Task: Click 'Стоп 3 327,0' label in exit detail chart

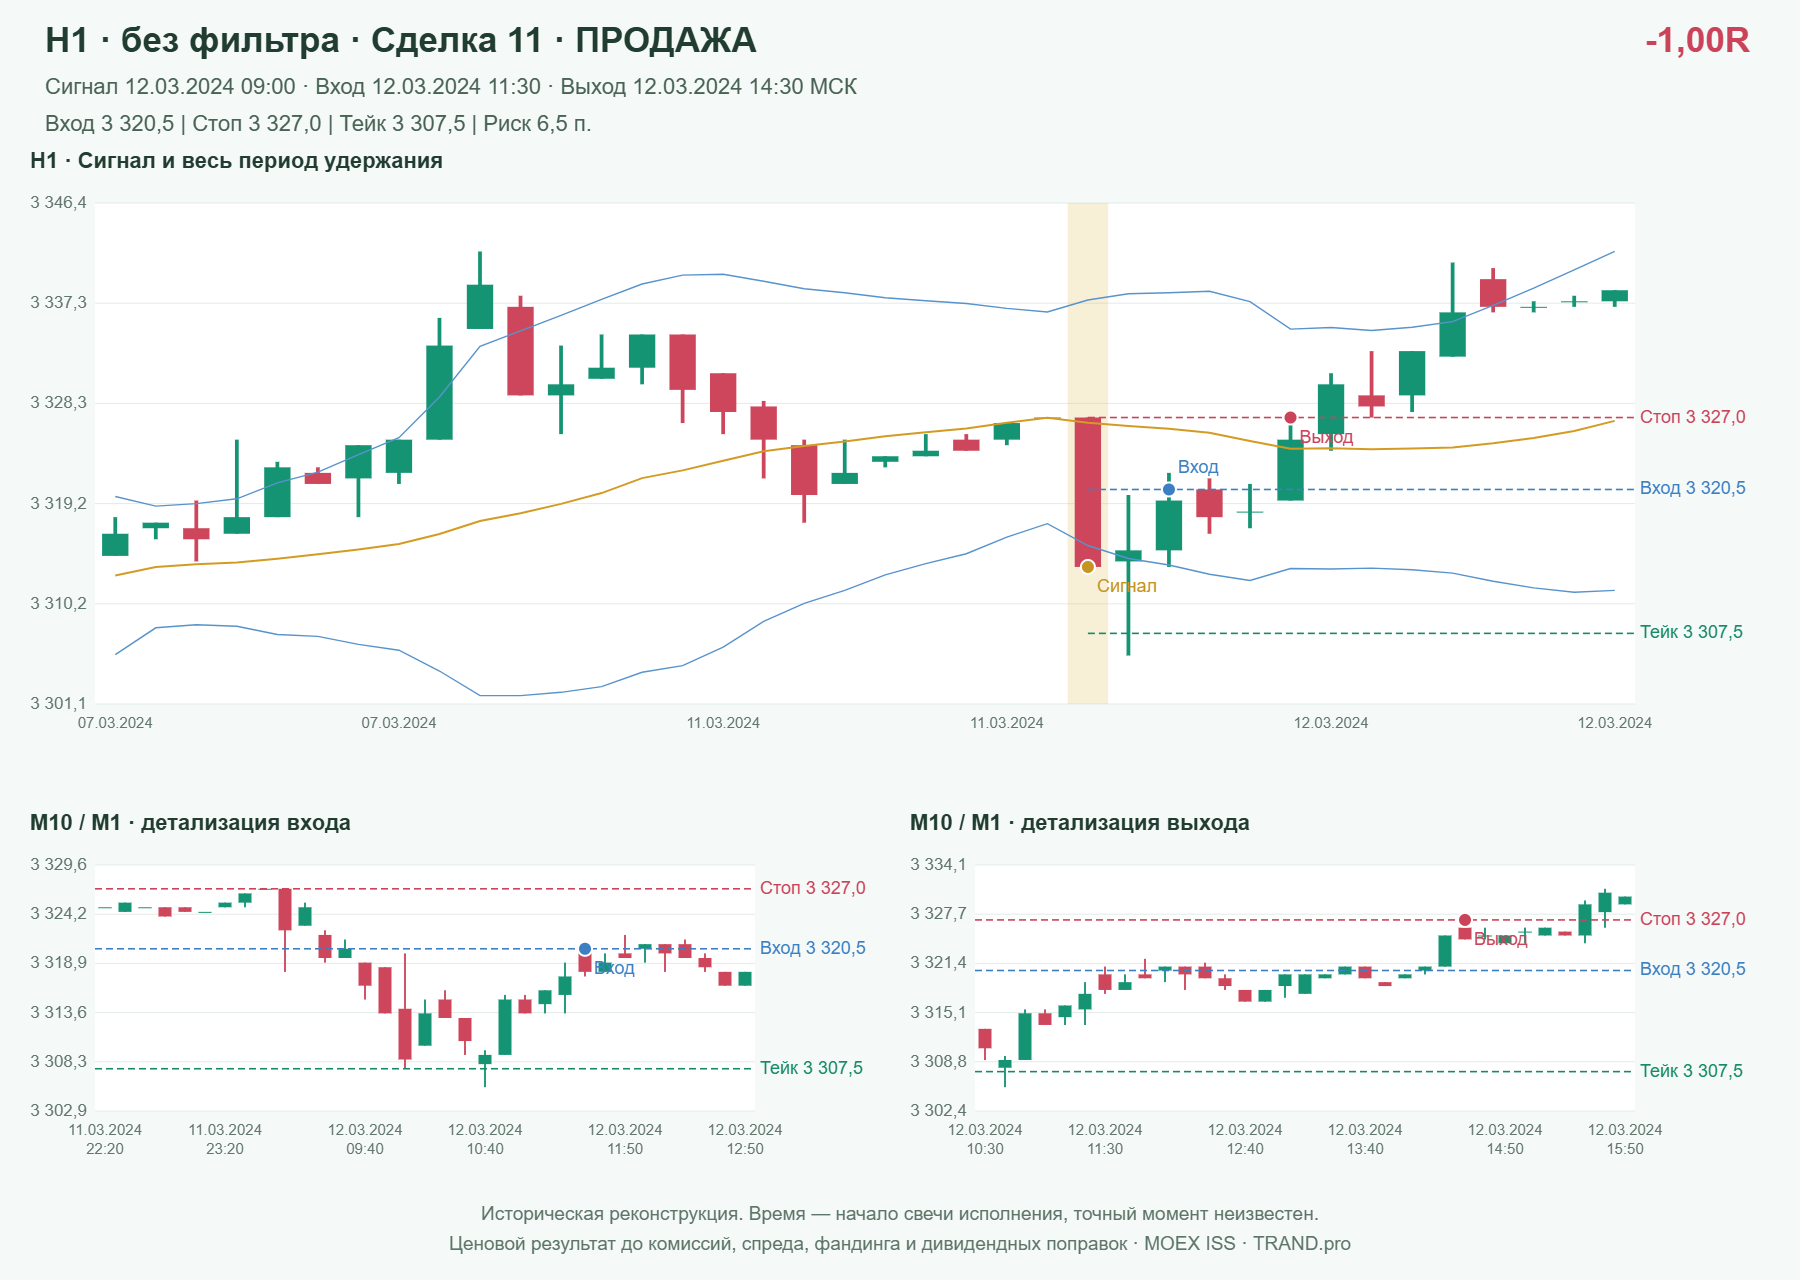Action: coord(1692,919)
